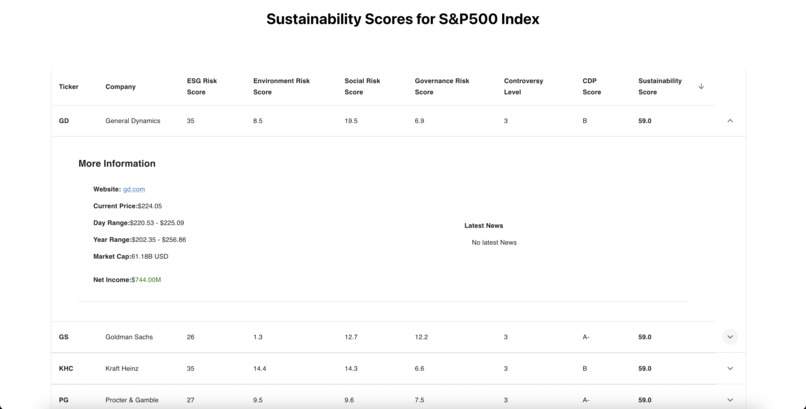The height and width of the screenshot is (409, 806).
Task: Sort by Sustainability Score column header
Action: 660,86
